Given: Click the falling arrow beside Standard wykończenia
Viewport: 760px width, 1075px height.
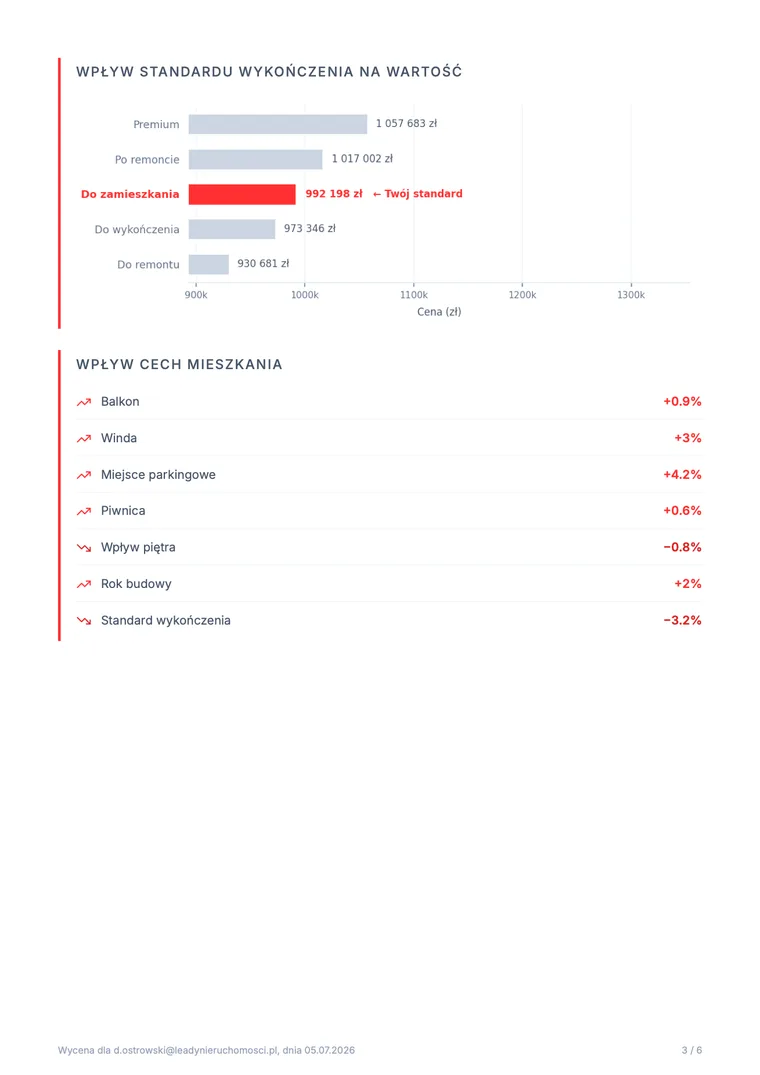Looking at the screenshot, I should pyautogui.click(x=84, y=620).
